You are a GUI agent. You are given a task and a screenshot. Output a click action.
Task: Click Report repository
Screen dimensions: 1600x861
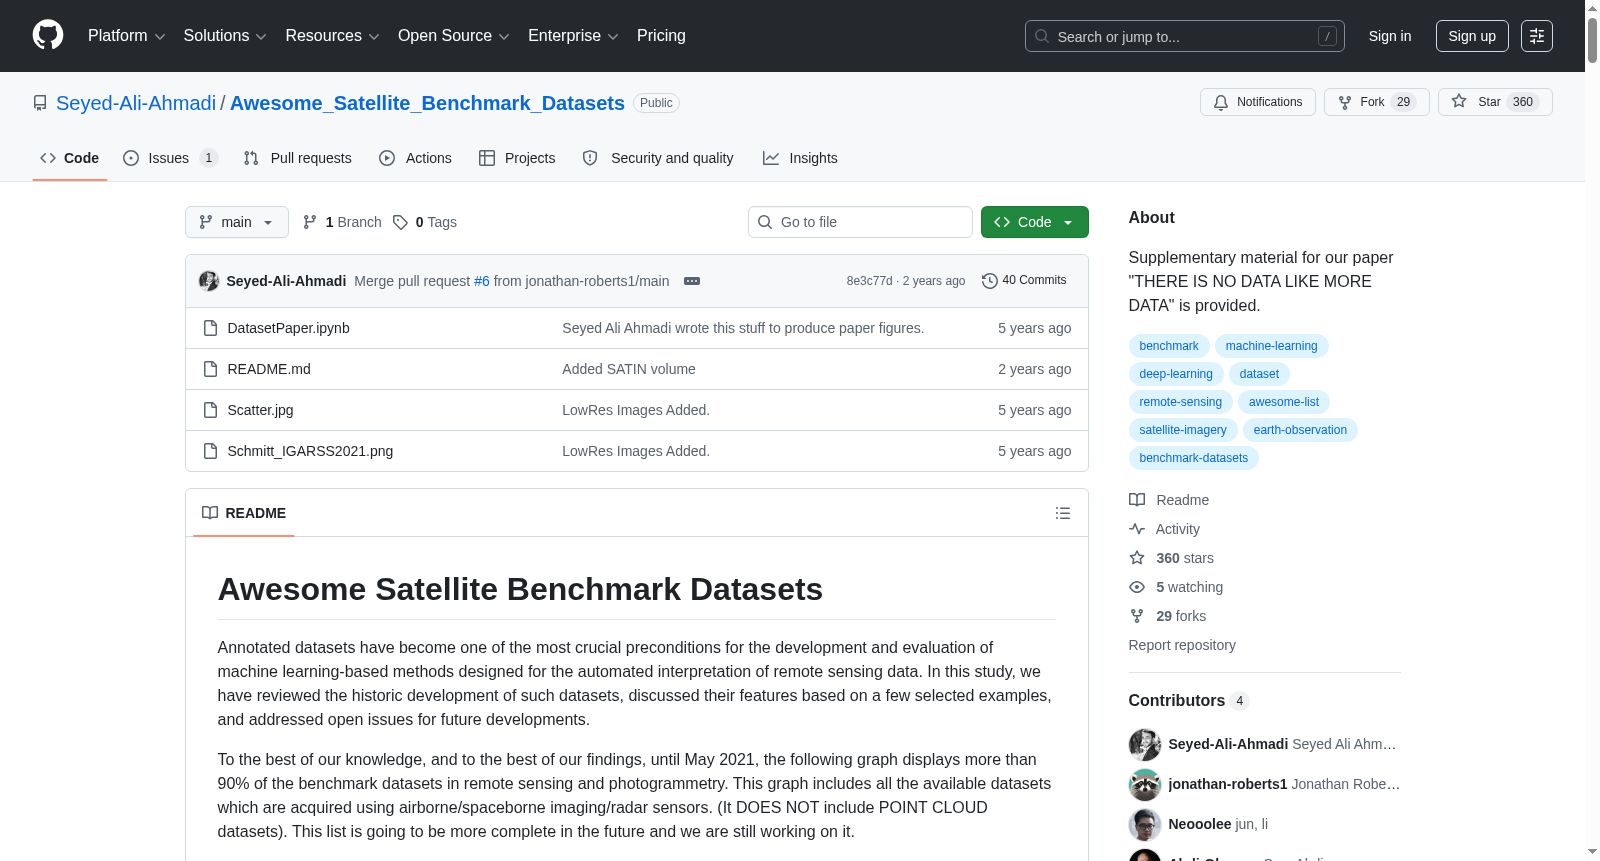[1182, 645]
